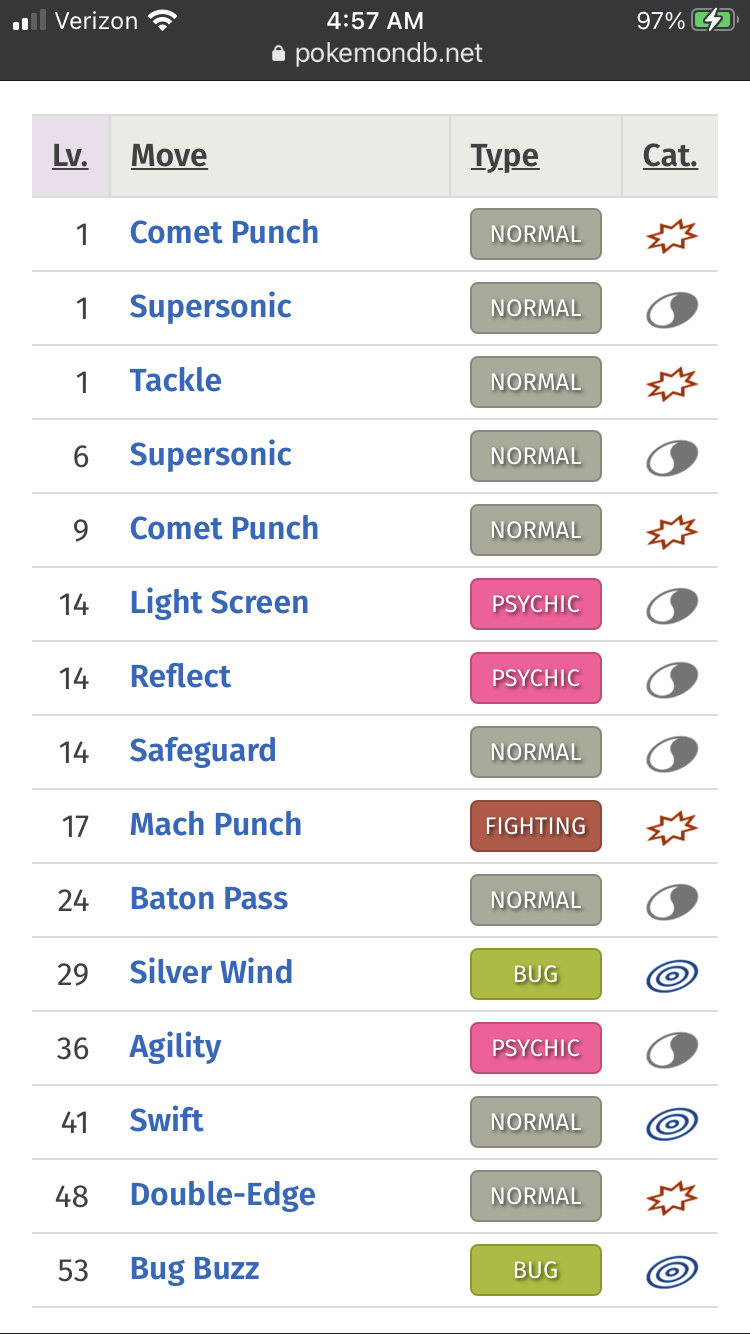Tap the physical category icon beside Tackle
The image size is (750, 1334).
pos(671,382)
